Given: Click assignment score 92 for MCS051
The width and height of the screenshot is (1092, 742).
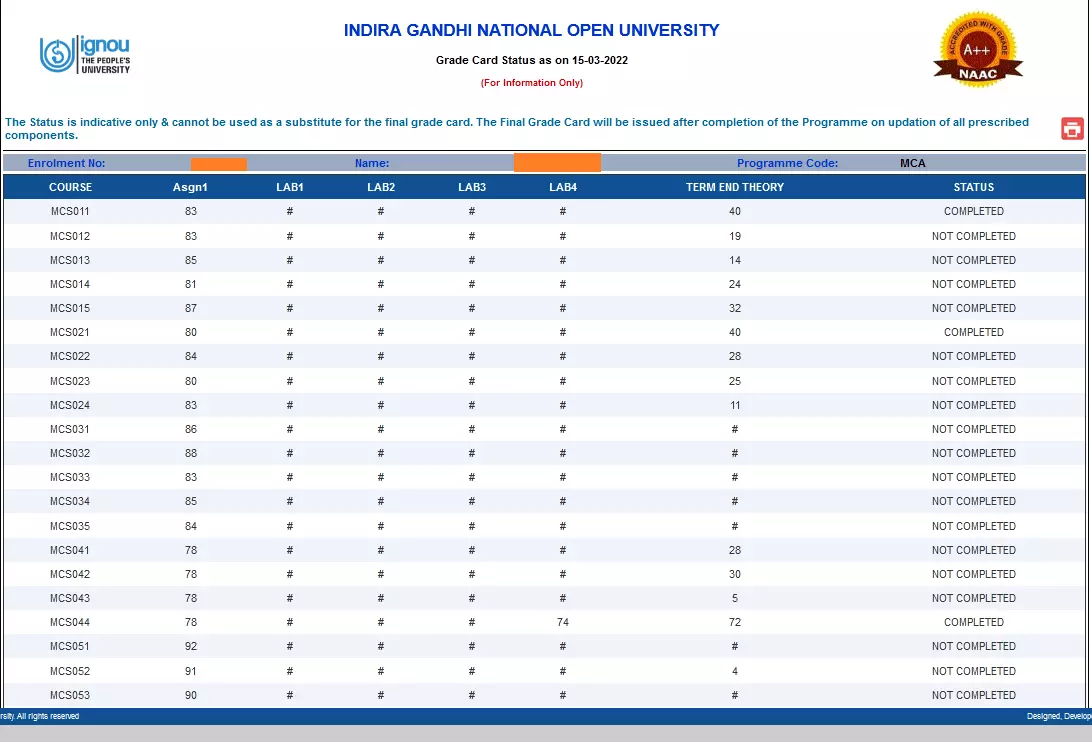Looking at the screenshot, I should point(191,646).
